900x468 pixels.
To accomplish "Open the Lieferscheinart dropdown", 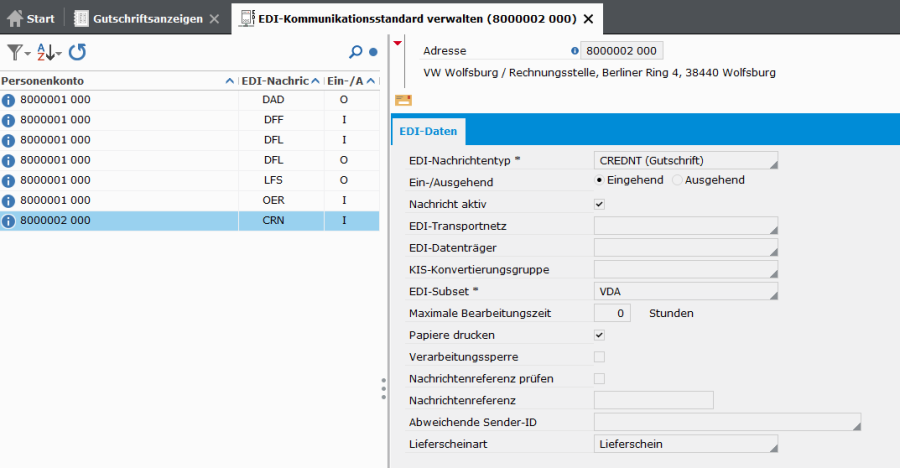I will 685,444.
